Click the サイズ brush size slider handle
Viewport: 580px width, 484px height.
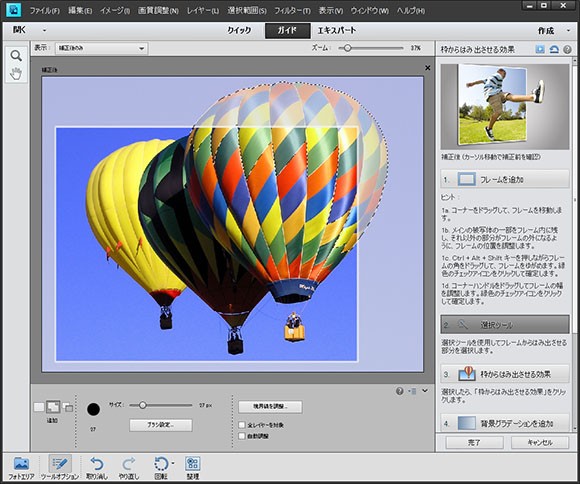(142, 405)
